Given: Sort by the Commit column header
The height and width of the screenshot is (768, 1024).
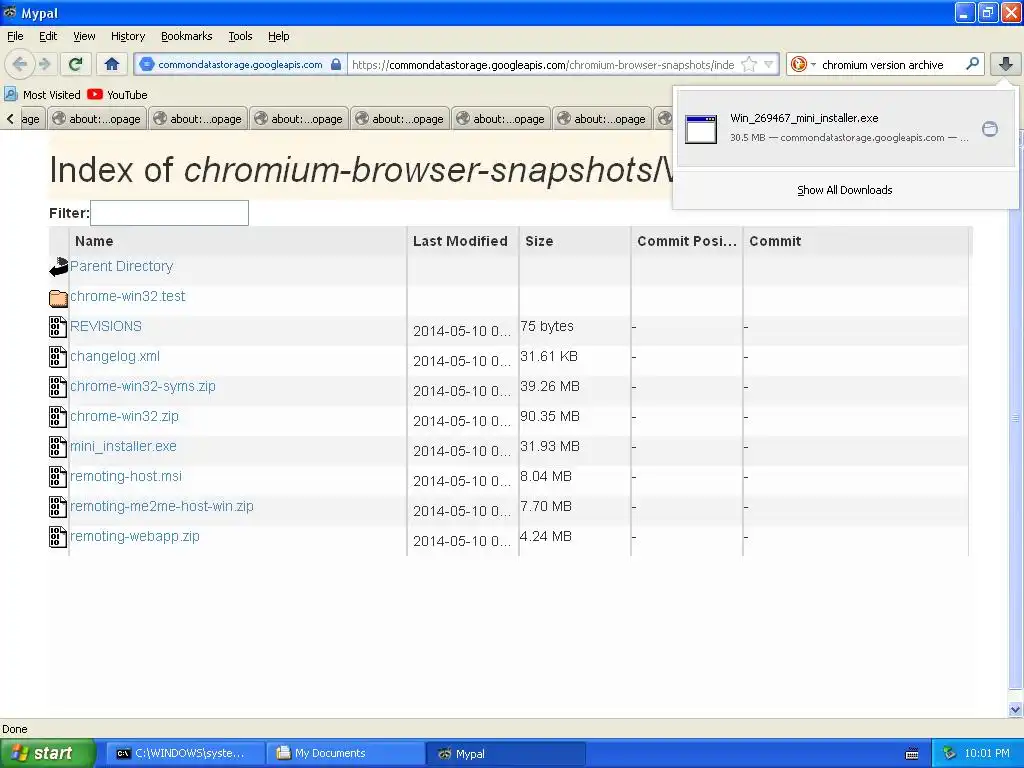Looking at the screenshot, I should 775,241.
